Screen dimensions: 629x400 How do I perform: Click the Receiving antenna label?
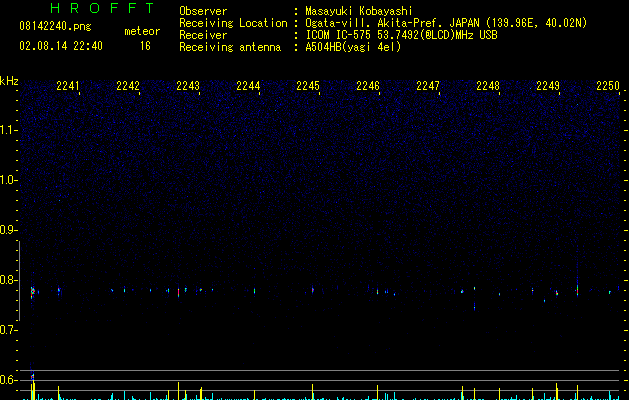230,47
